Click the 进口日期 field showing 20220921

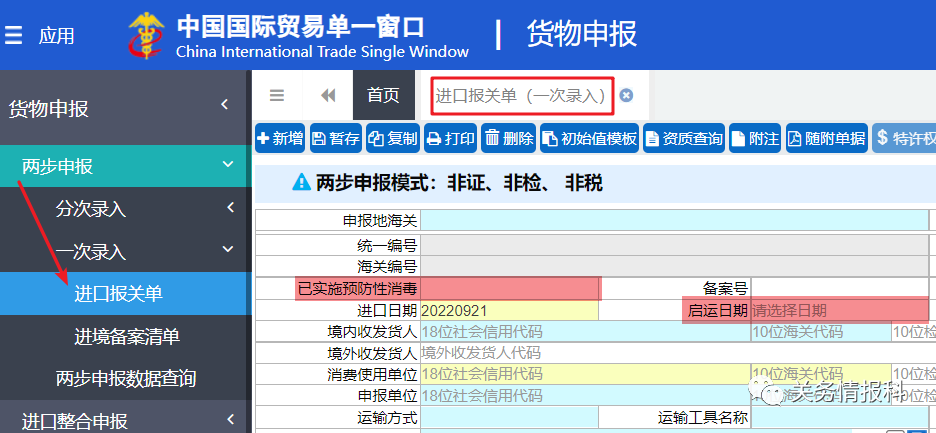point(509,311)
